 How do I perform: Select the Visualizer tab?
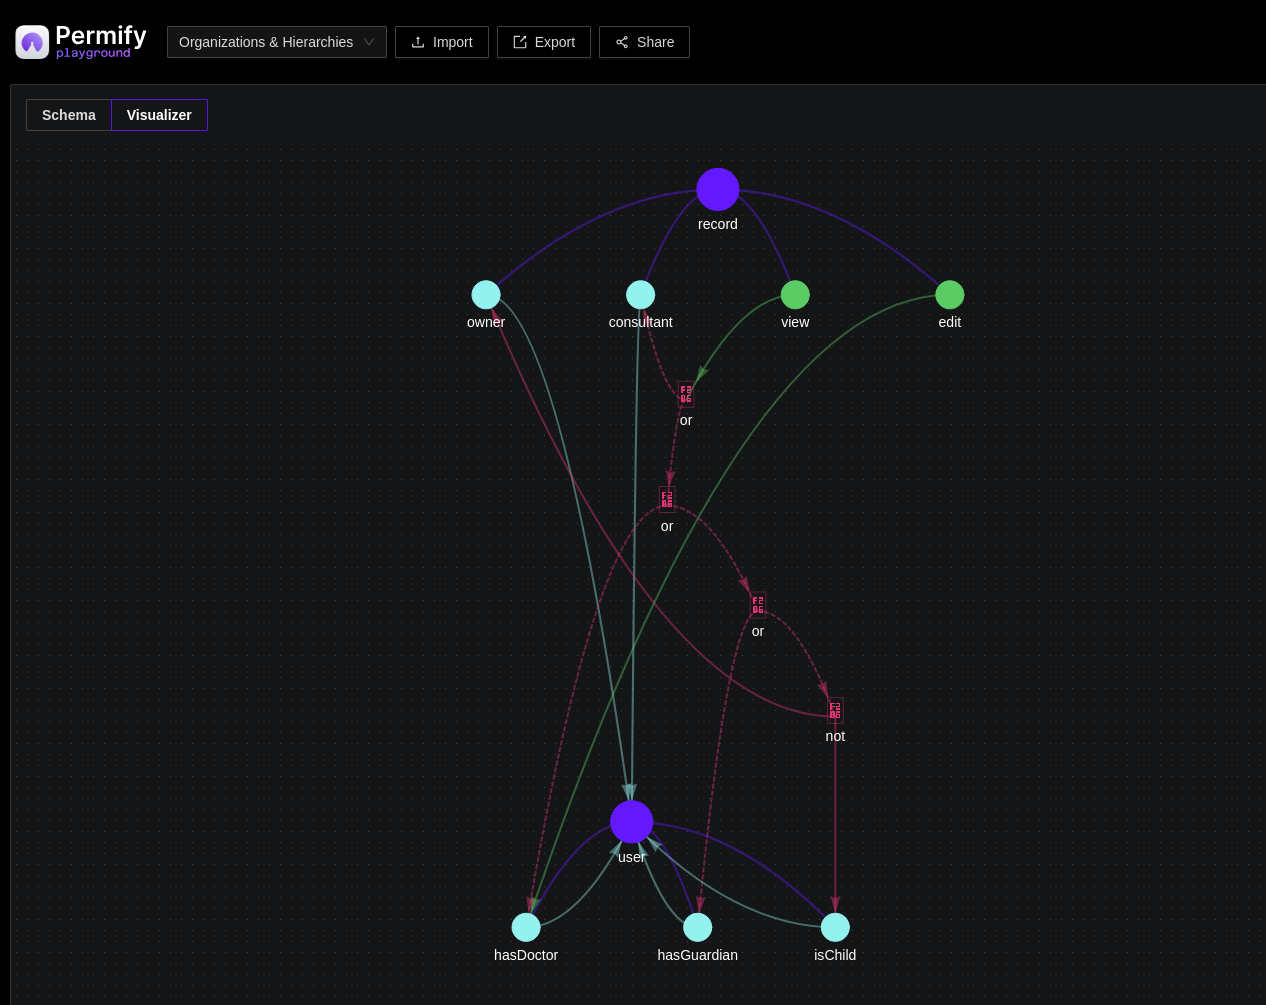click(x=158, y=114)
